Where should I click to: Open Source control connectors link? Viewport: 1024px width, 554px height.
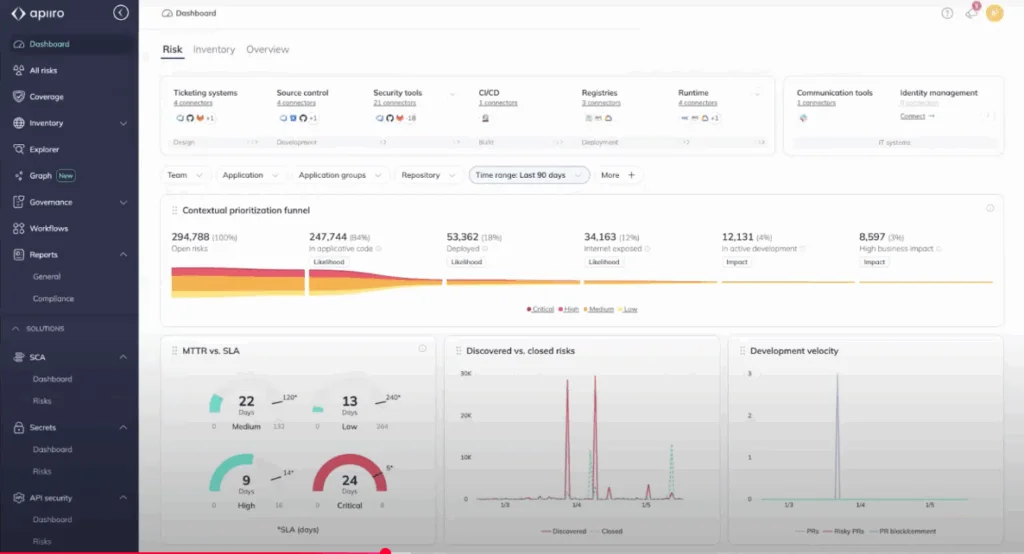(296, 103)
